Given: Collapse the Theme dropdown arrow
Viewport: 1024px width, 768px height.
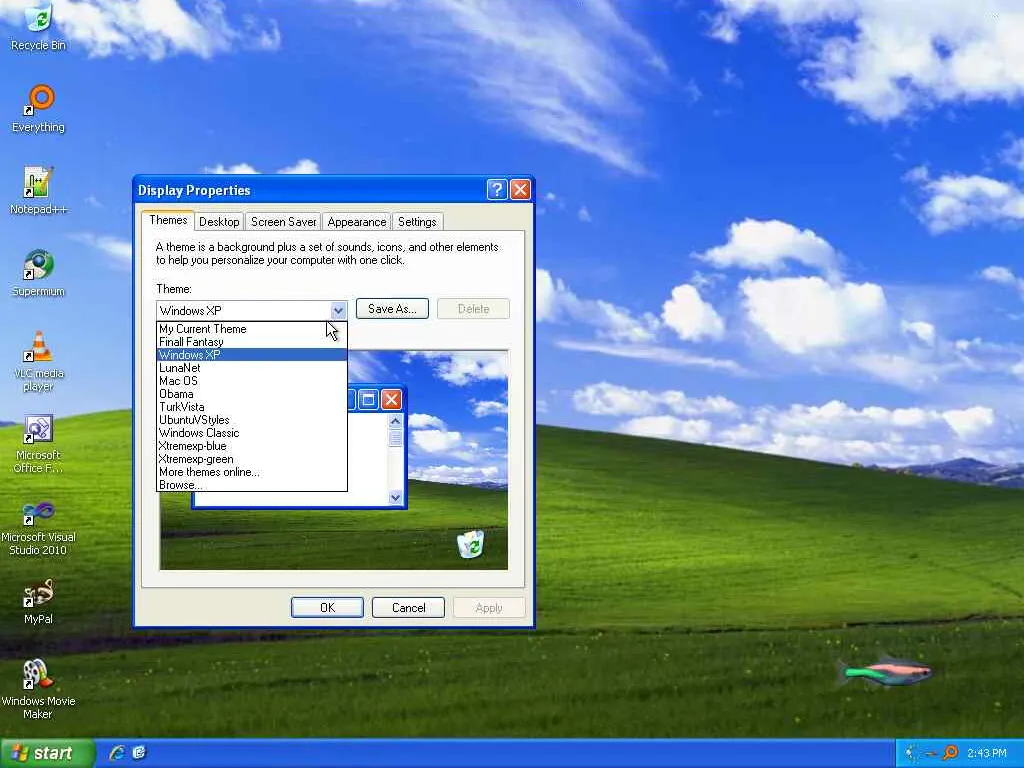Looking at the screenshot, I should click(338, 310).
